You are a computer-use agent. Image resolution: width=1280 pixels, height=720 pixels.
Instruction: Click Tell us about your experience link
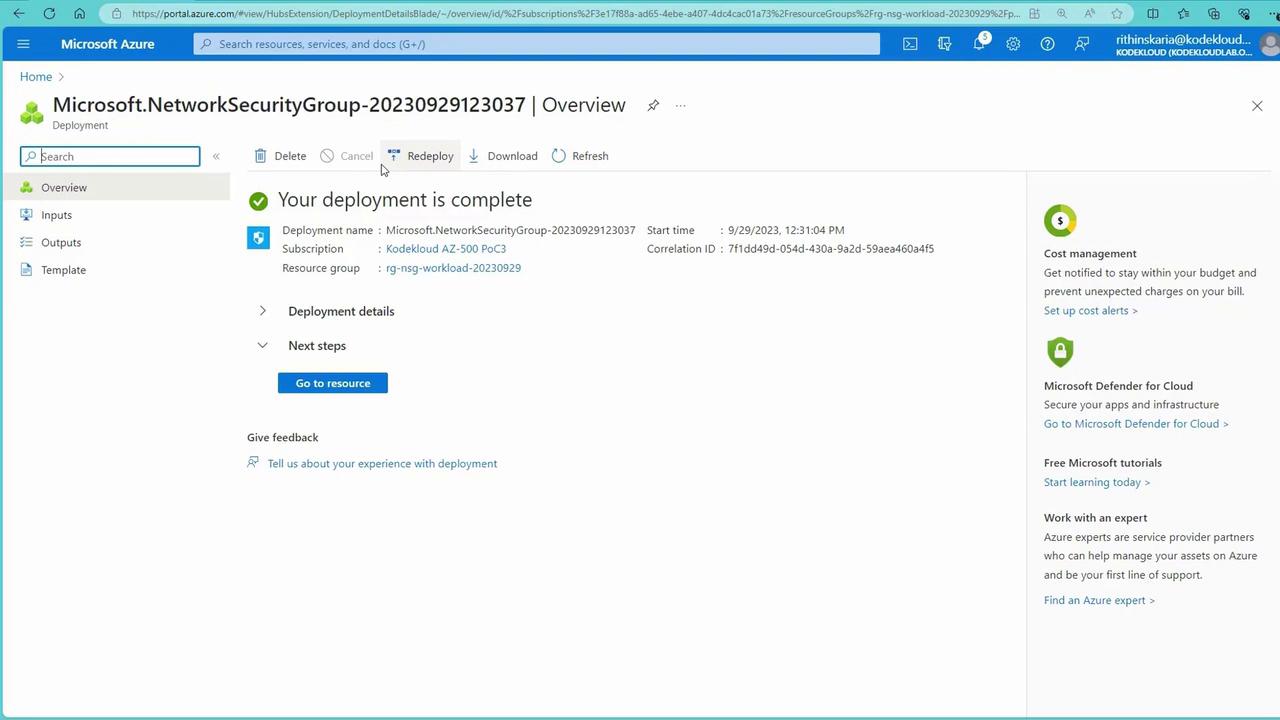382,464
